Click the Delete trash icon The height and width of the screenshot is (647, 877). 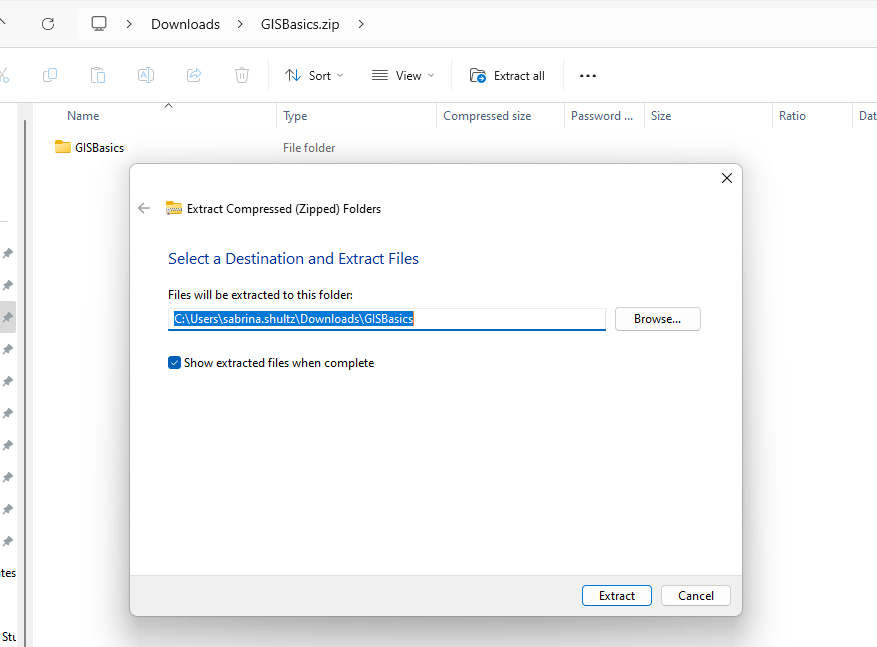[x=242, y=75]
